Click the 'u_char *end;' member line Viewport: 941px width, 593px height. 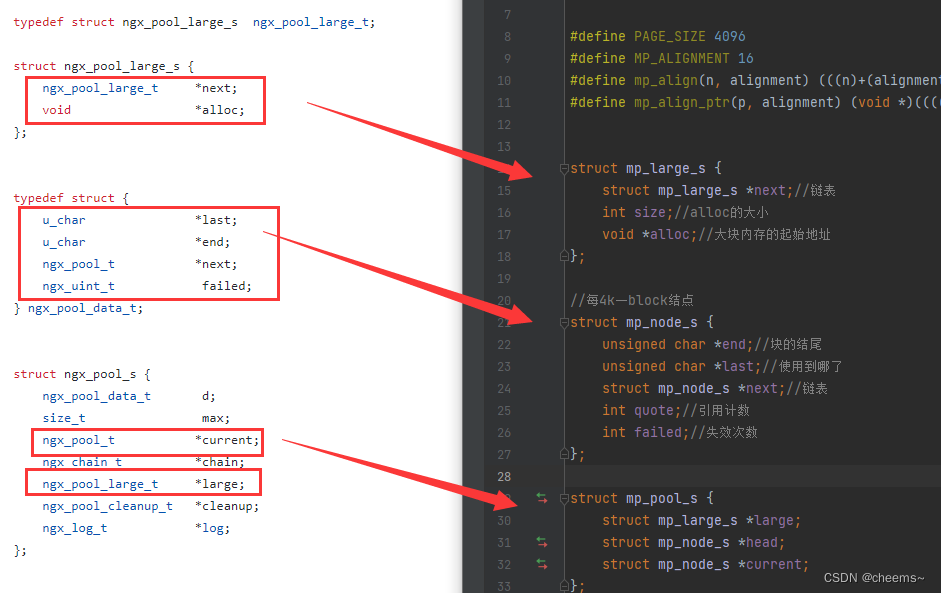[x=136, y=242]
